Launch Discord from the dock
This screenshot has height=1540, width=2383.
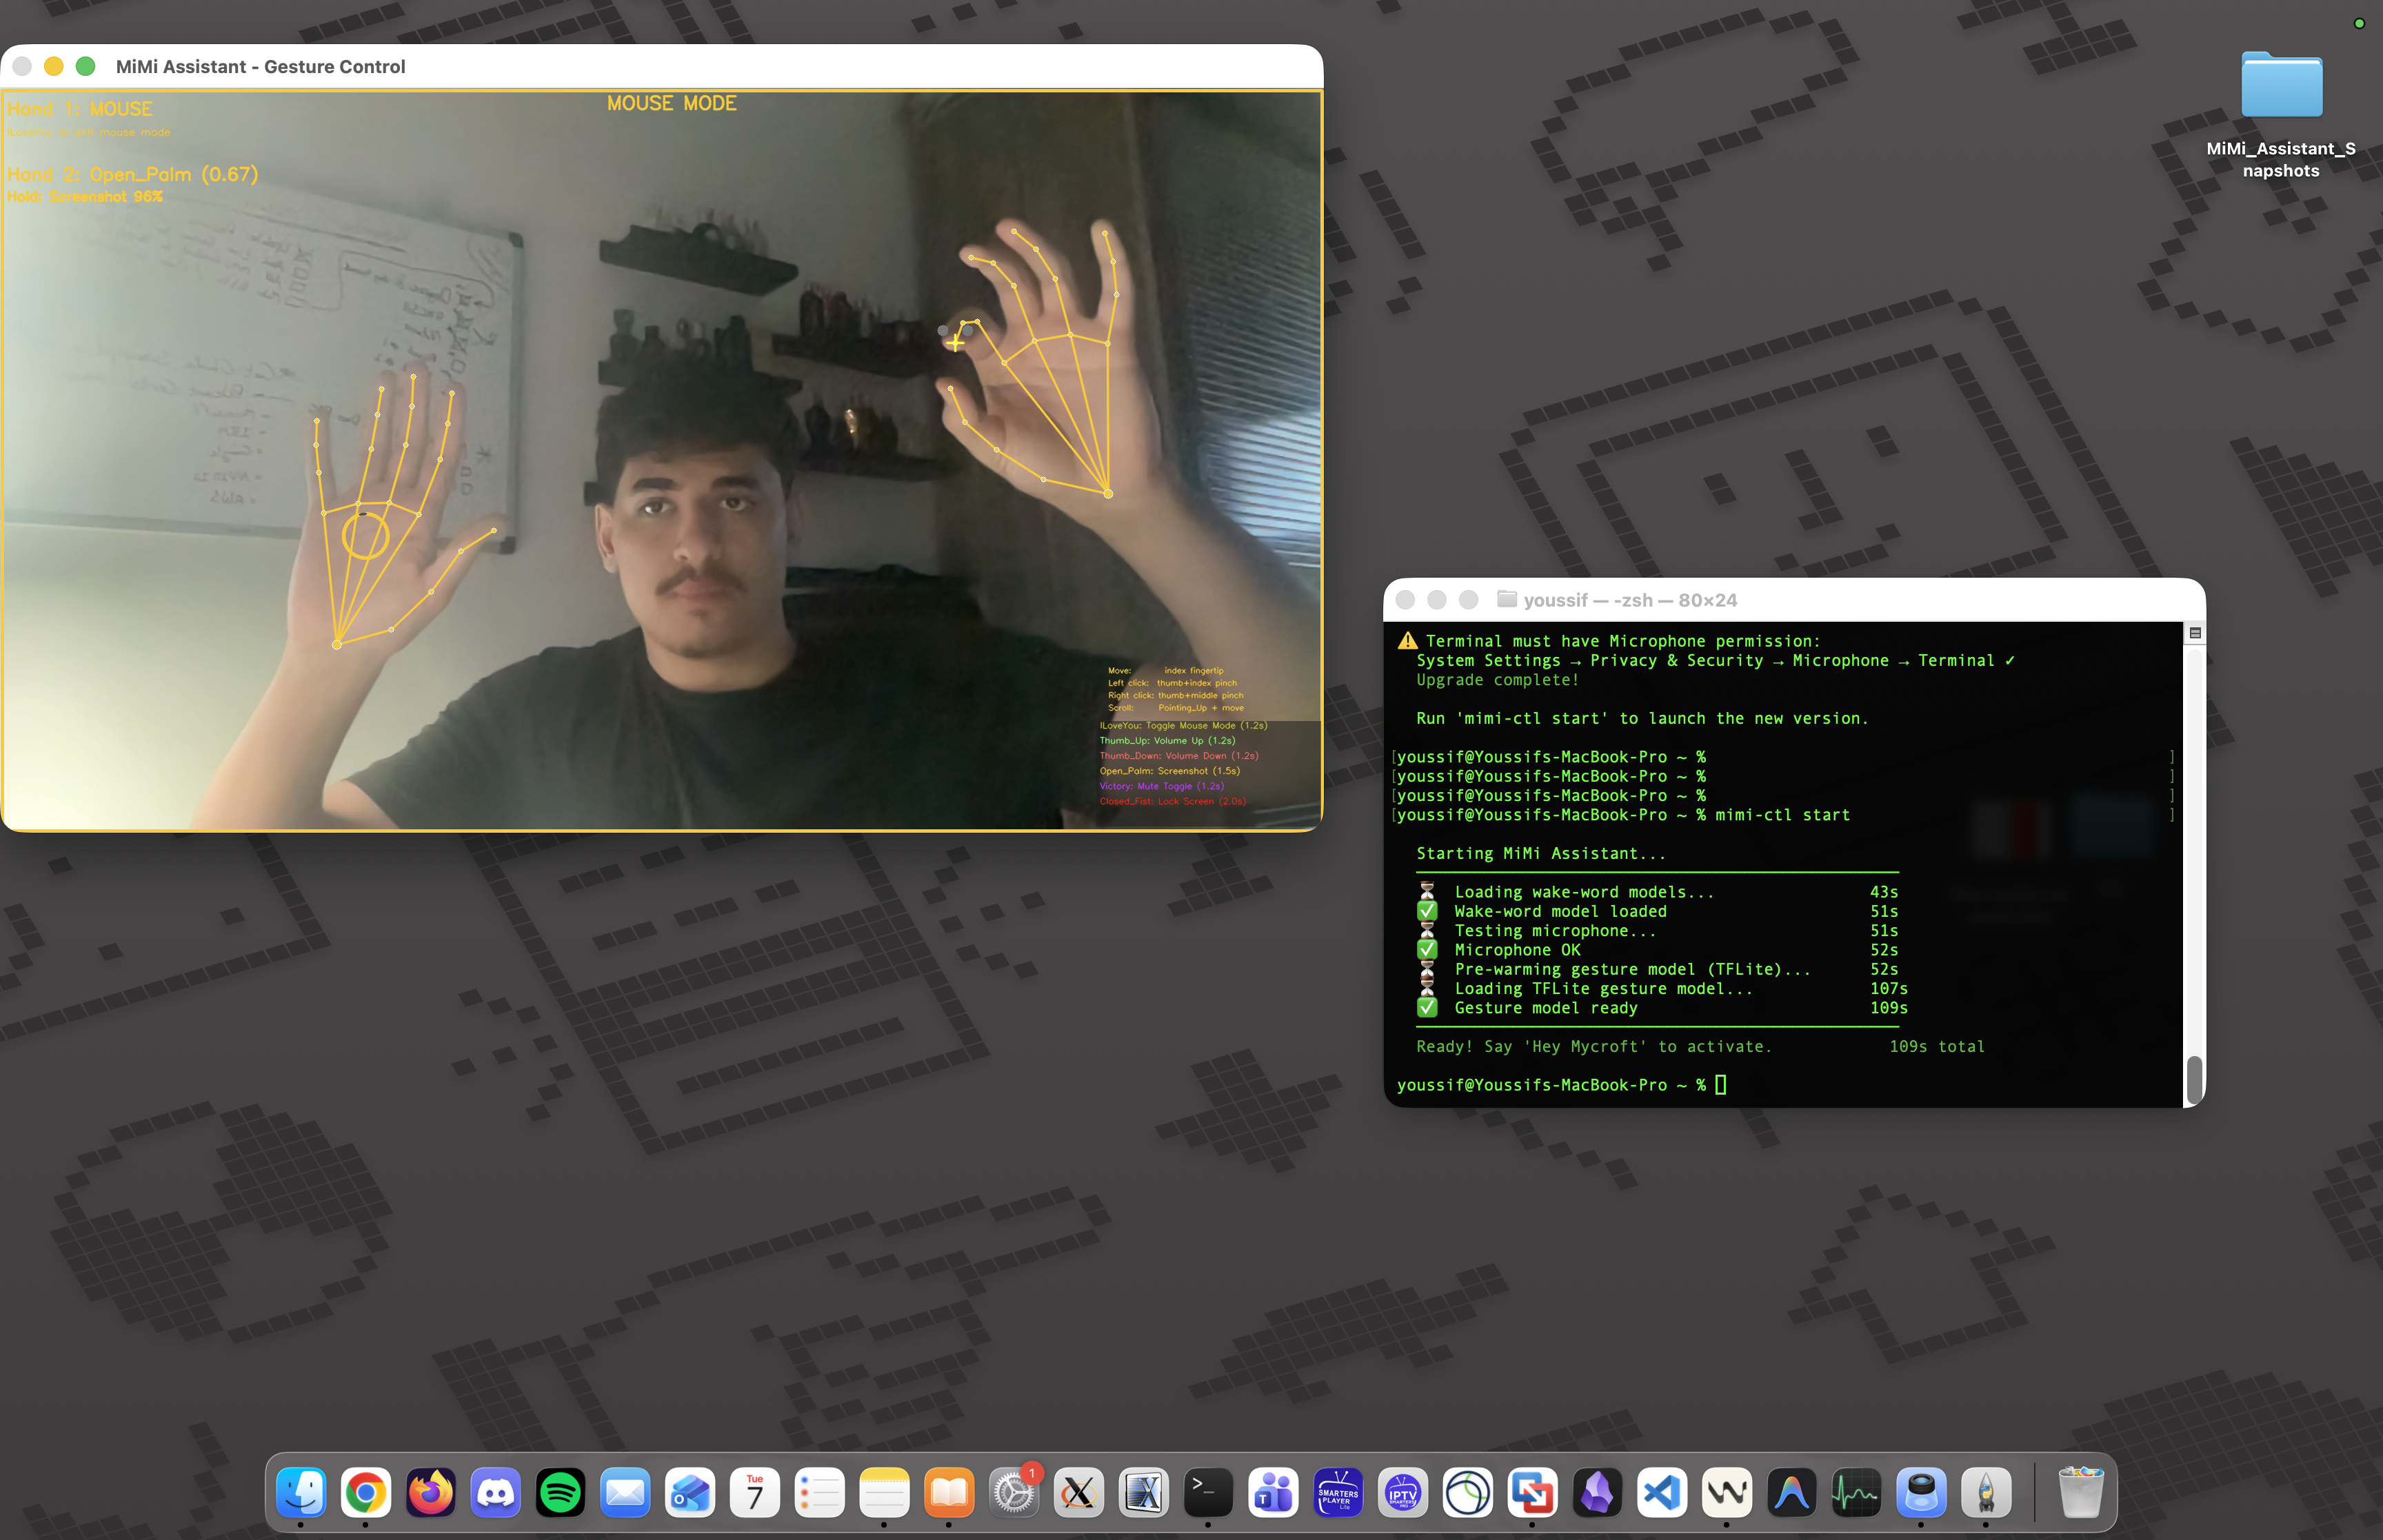[495, 1493]
